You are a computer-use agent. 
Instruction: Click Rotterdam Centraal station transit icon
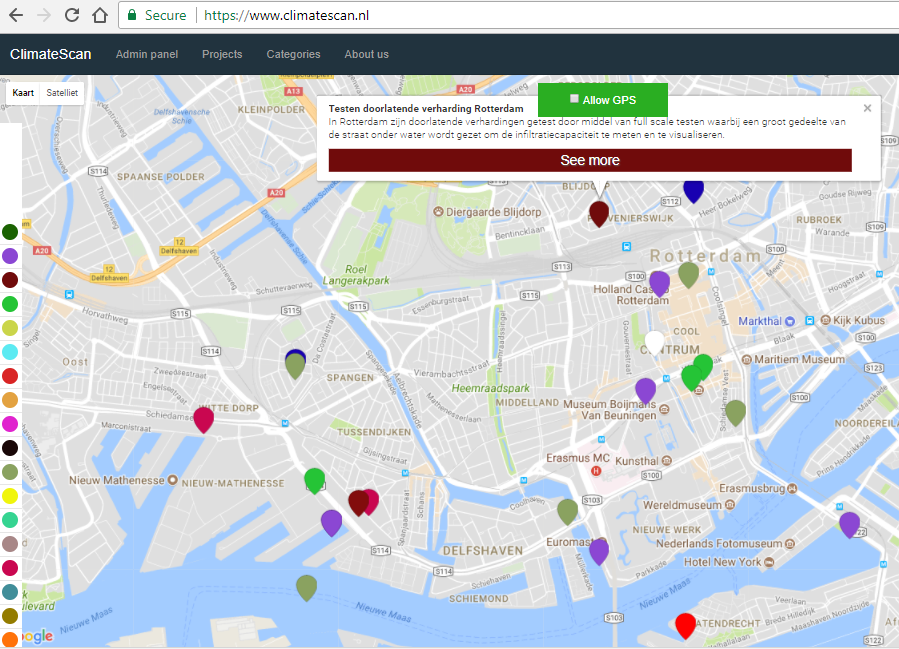pyautogui.click(x=627, y=247)
